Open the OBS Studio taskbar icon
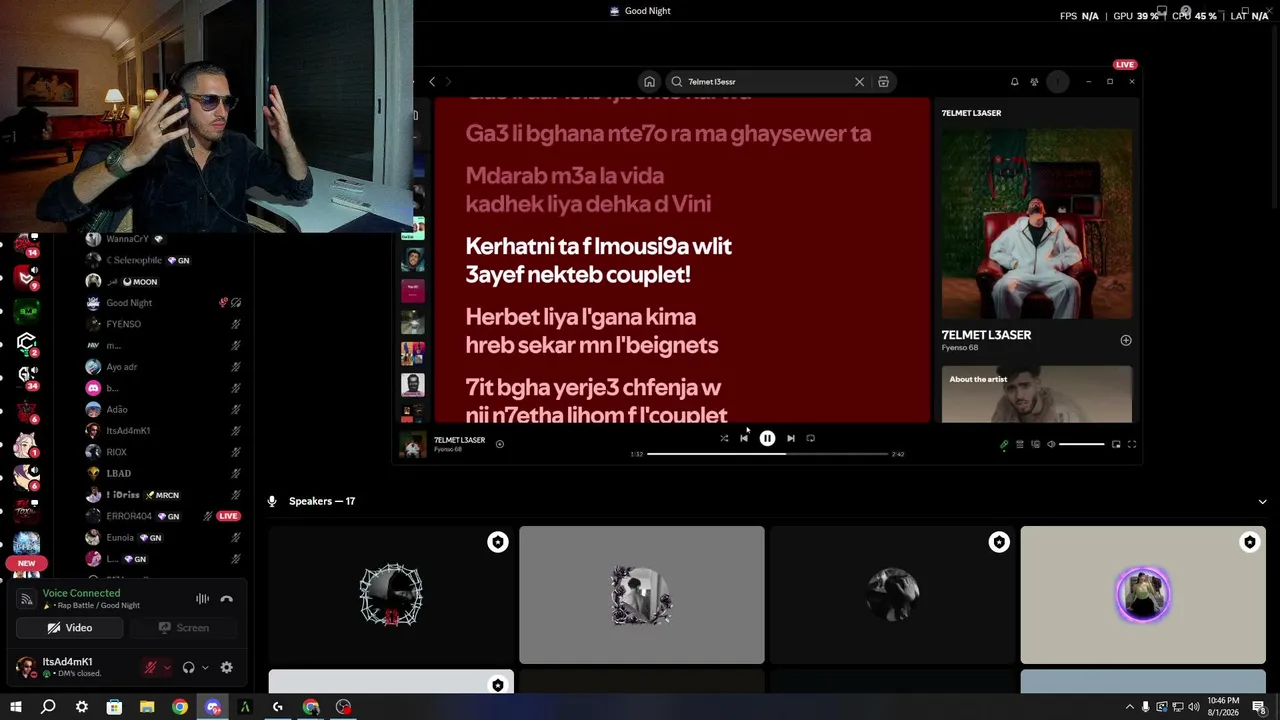The width and height of the screenshot is (1280, 720). coord(344,707)
